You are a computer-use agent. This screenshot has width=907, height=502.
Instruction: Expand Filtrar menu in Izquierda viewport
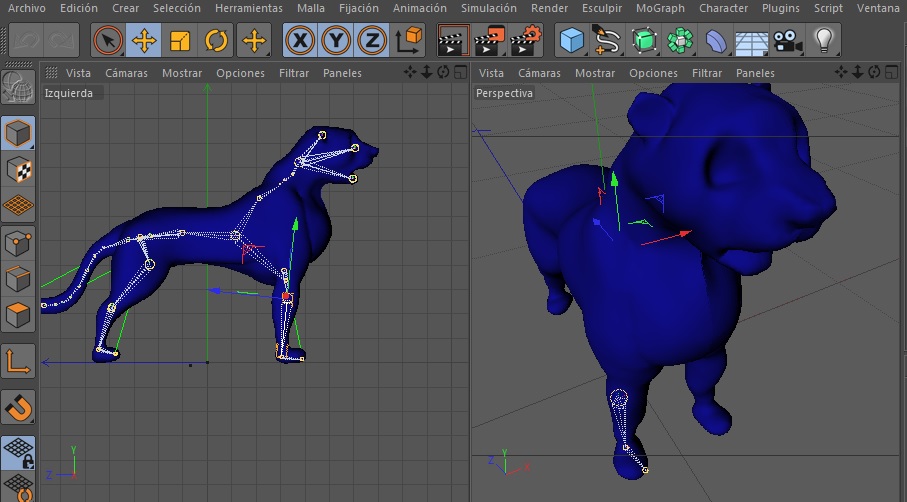point(294,73)
